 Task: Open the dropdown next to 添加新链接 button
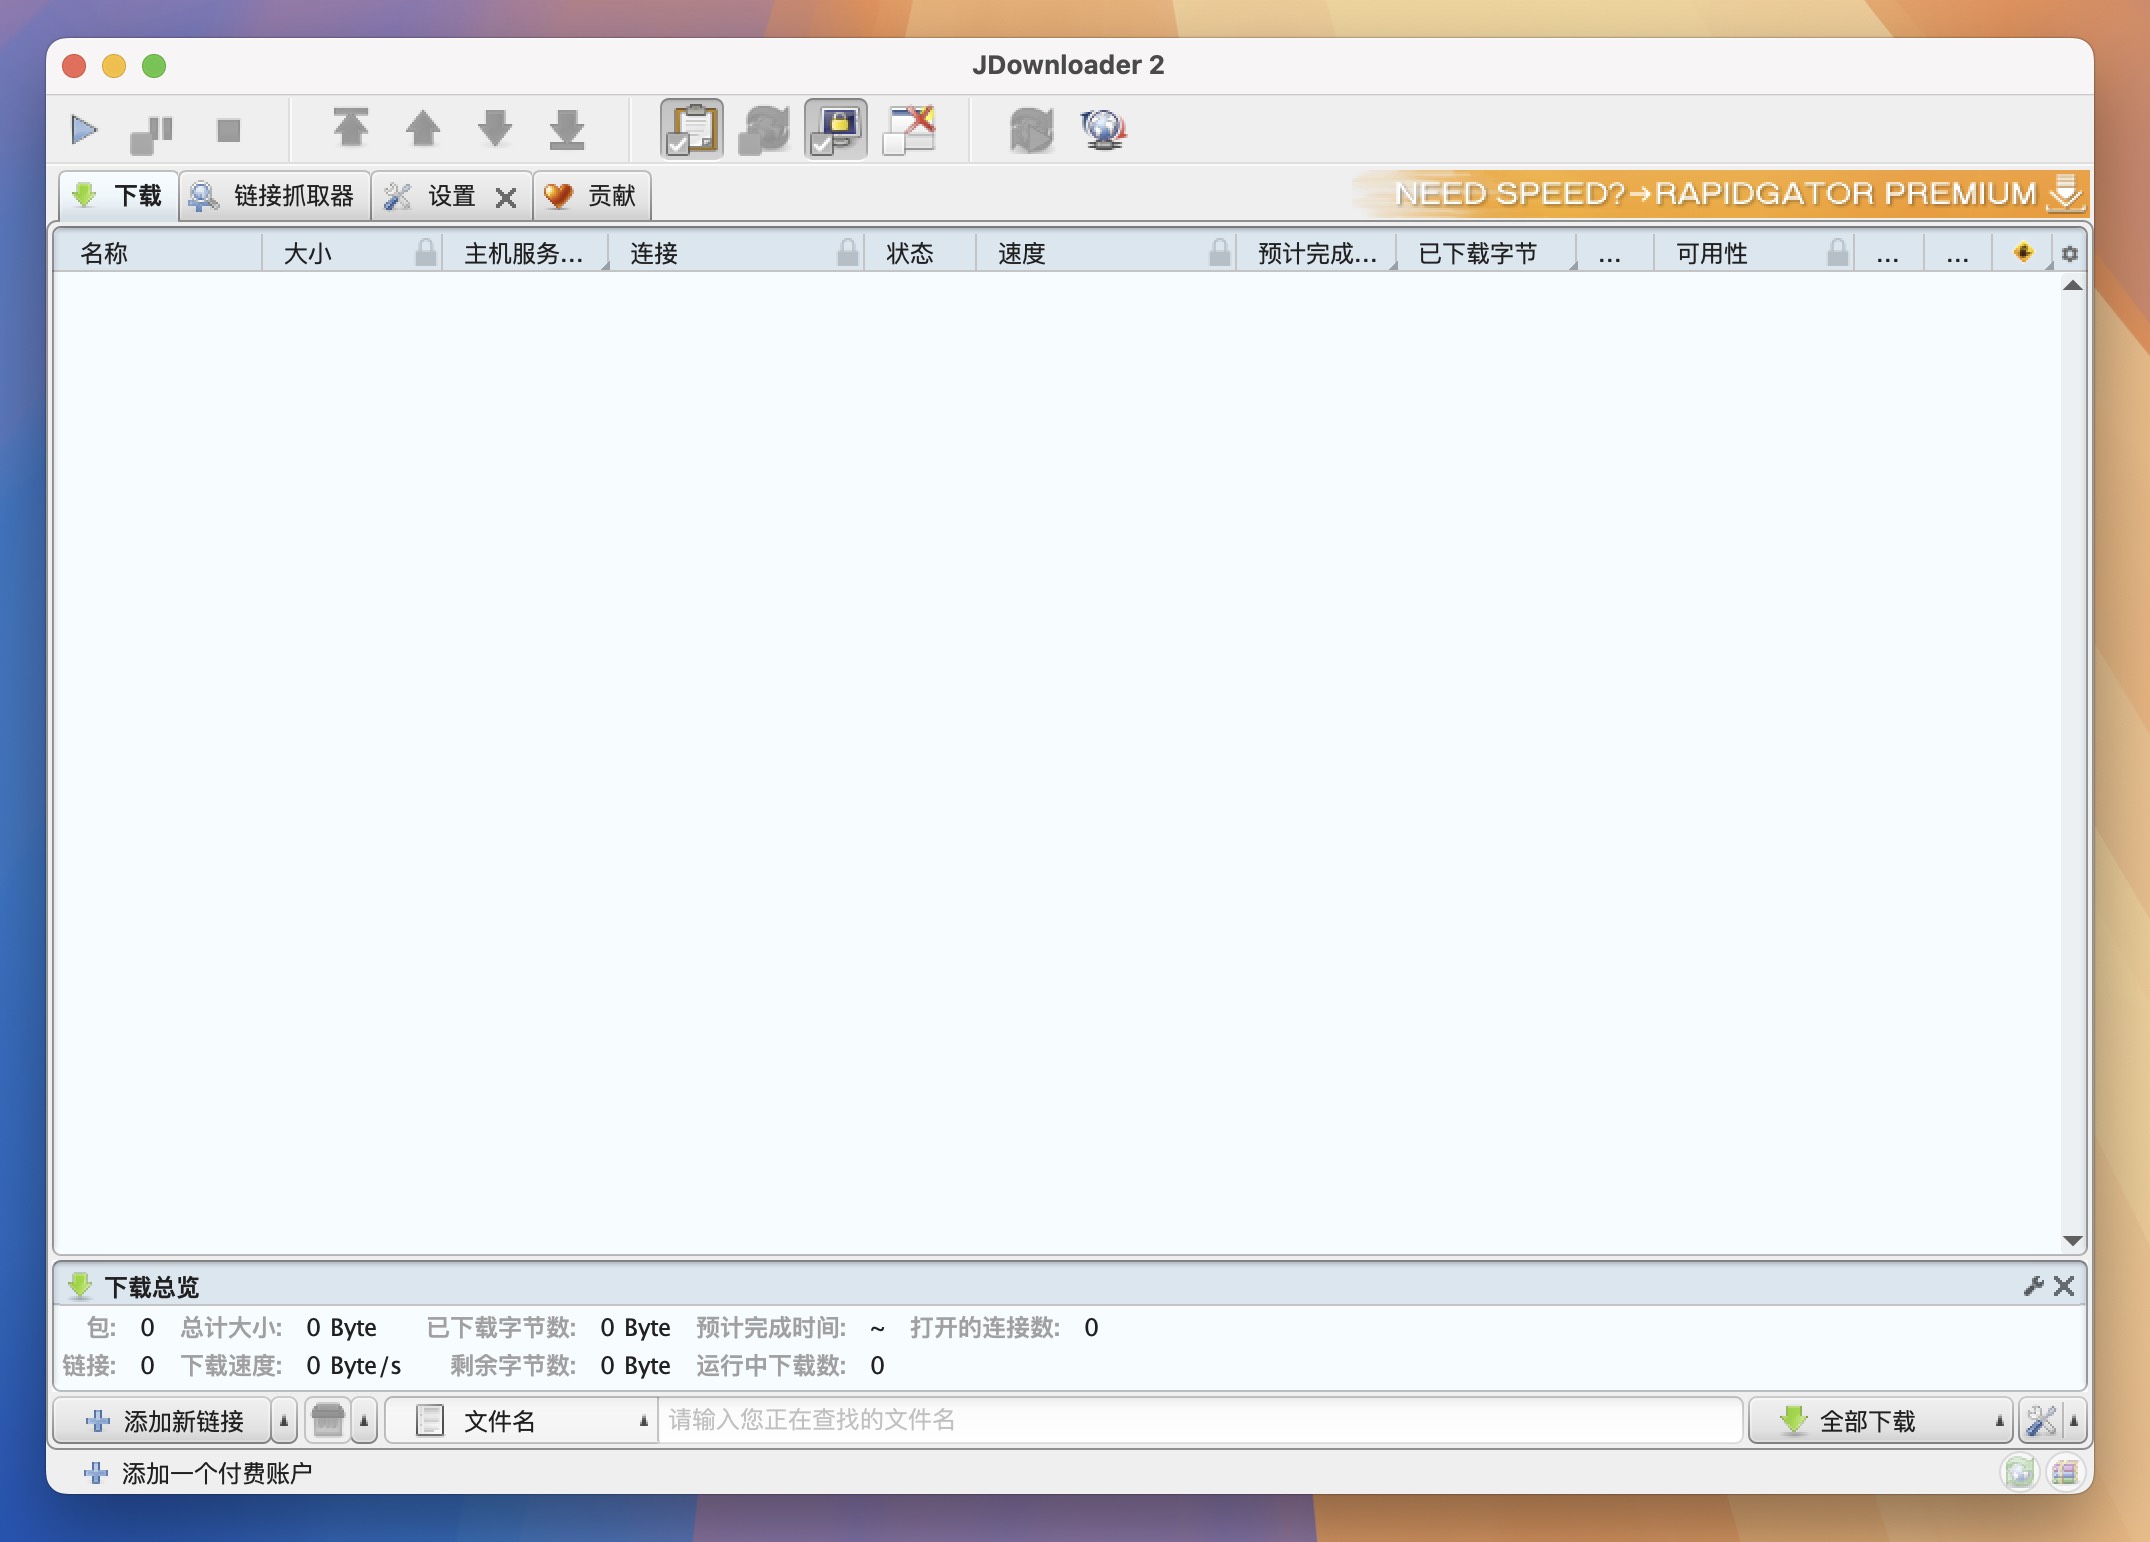pos(283,1421)
